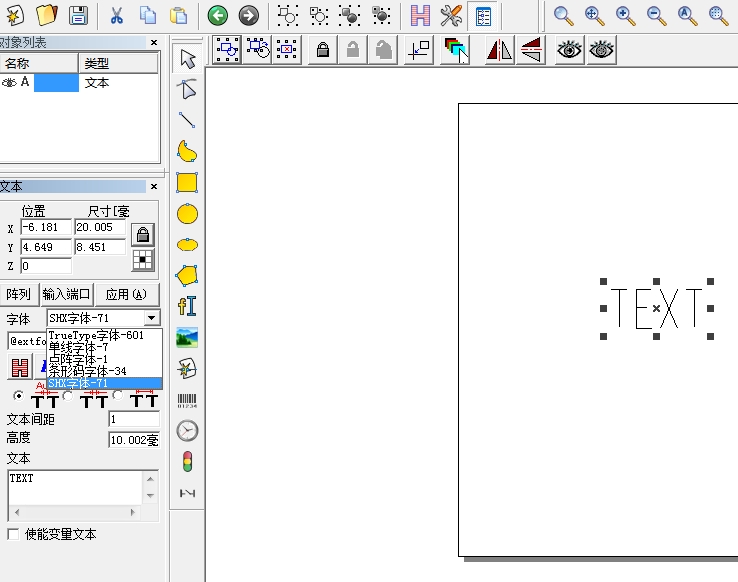The width and height of the screenshot is (738, 582).
Task: Cut the selection with the scissors icon
Action: pyautogui.click(x=116, y=15)
